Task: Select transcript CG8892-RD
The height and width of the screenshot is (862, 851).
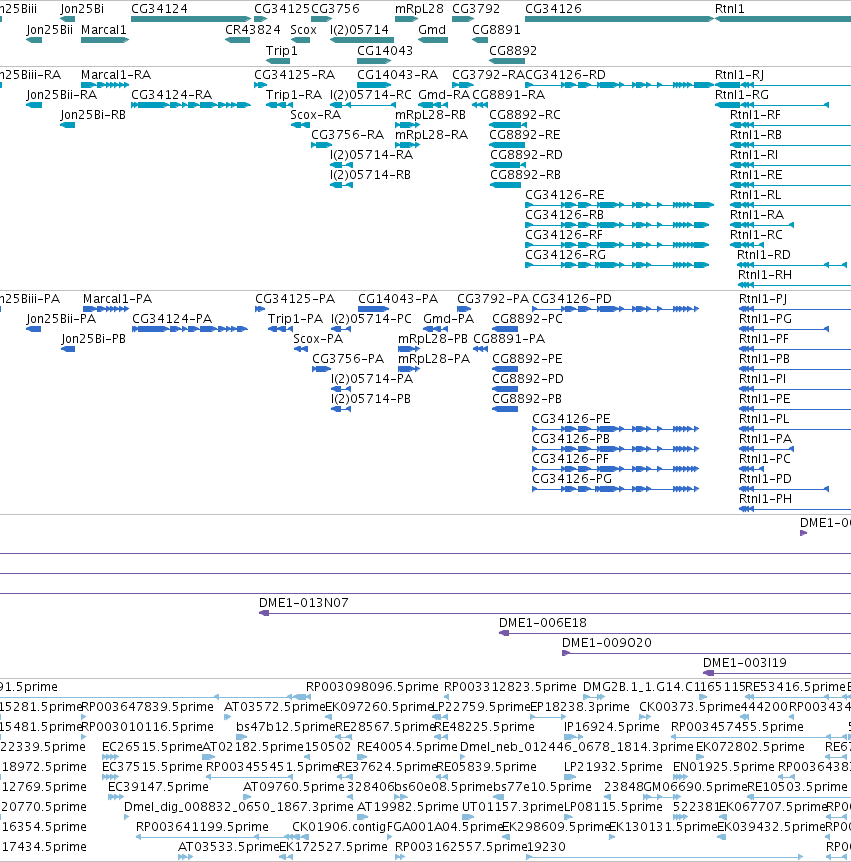Action: click(x=526, y=154)
